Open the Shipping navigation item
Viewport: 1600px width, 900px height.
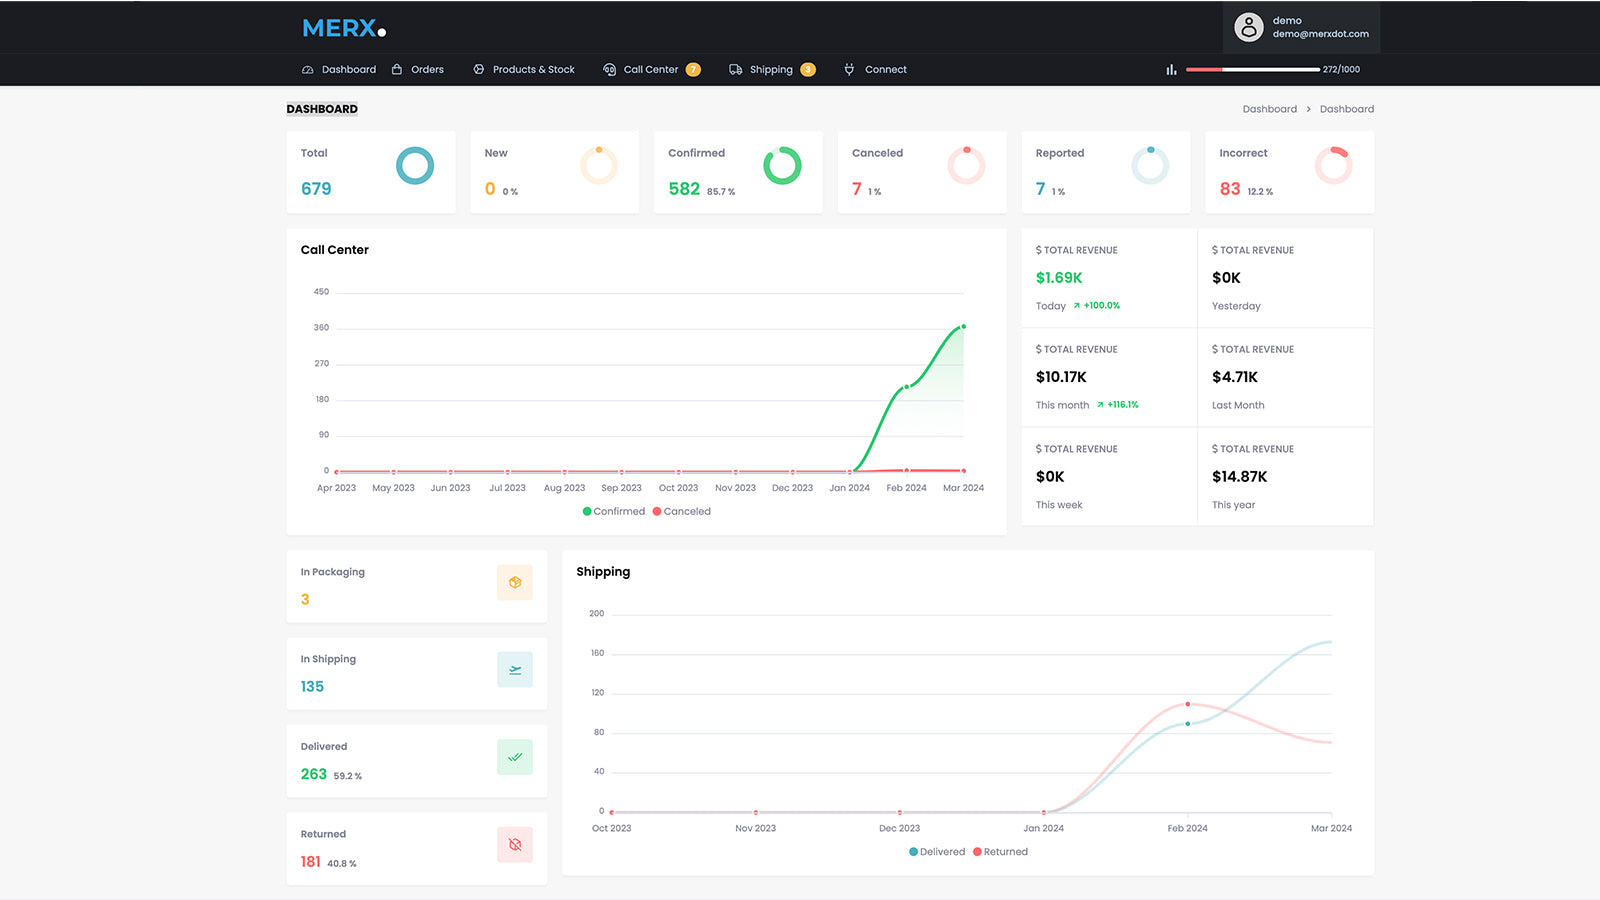[x=770, y=70]
